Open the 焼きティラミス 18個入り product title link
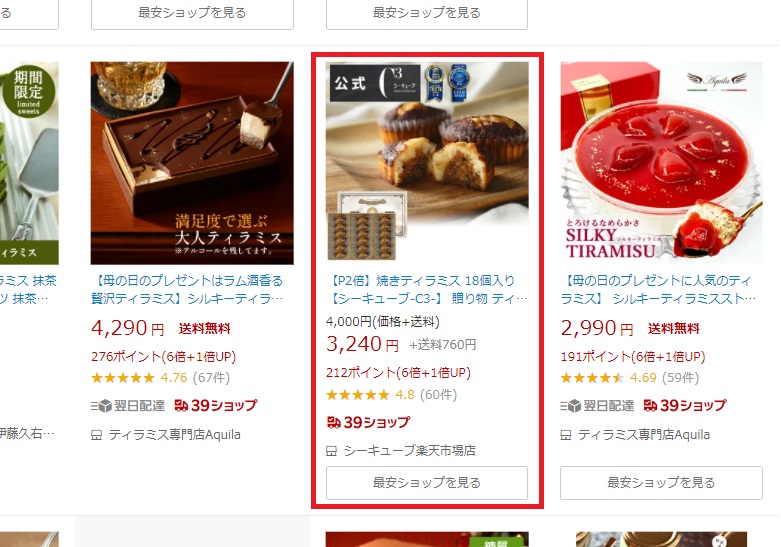Screen dimensions: 781x547 [427, 289]
